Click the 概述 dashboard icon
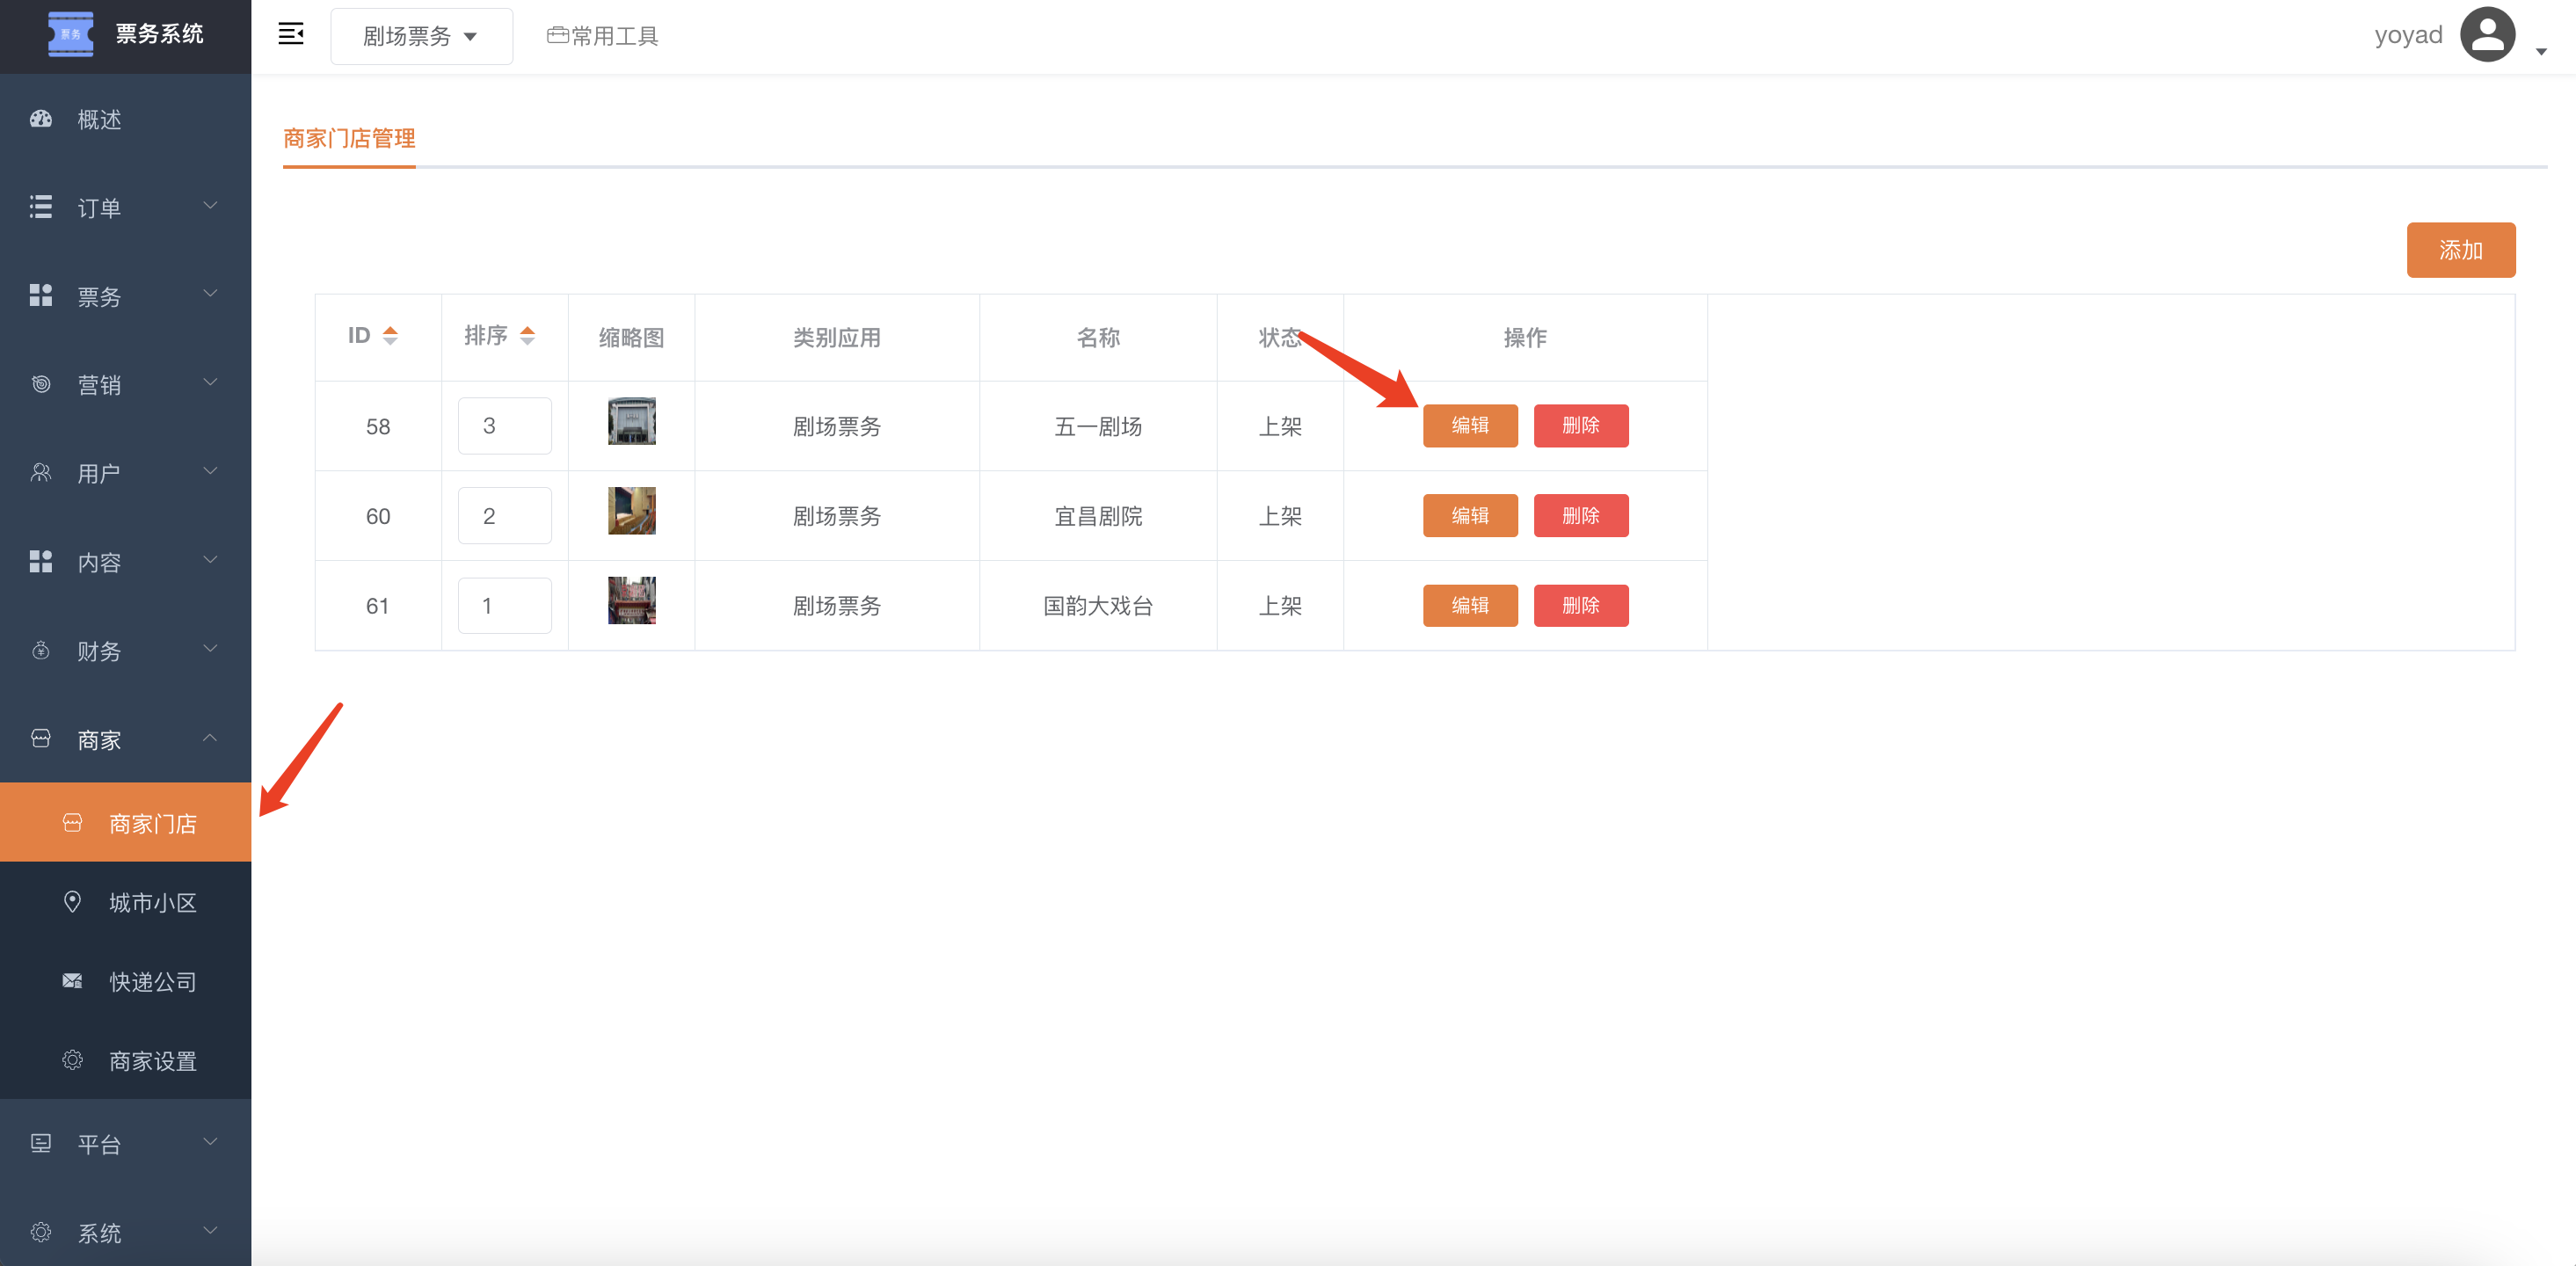 tap(41, 119)
